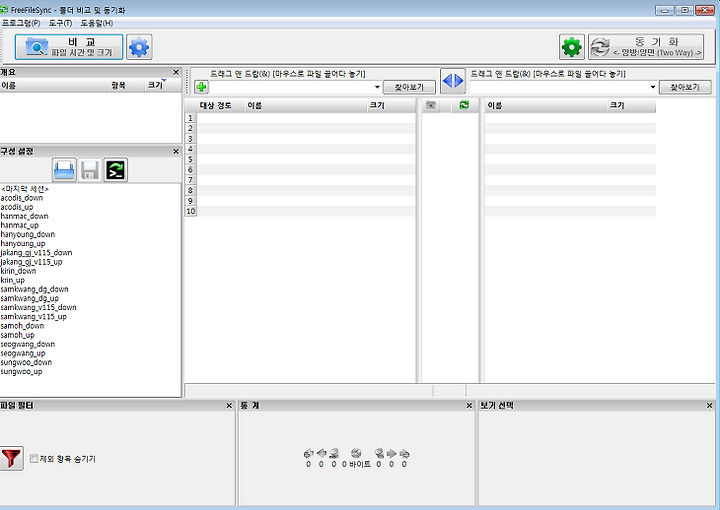Viewport: 720px width, 510px height.
Task: Select samoh_up configuration
Action: pyautogui.click(x=17, y=335)
